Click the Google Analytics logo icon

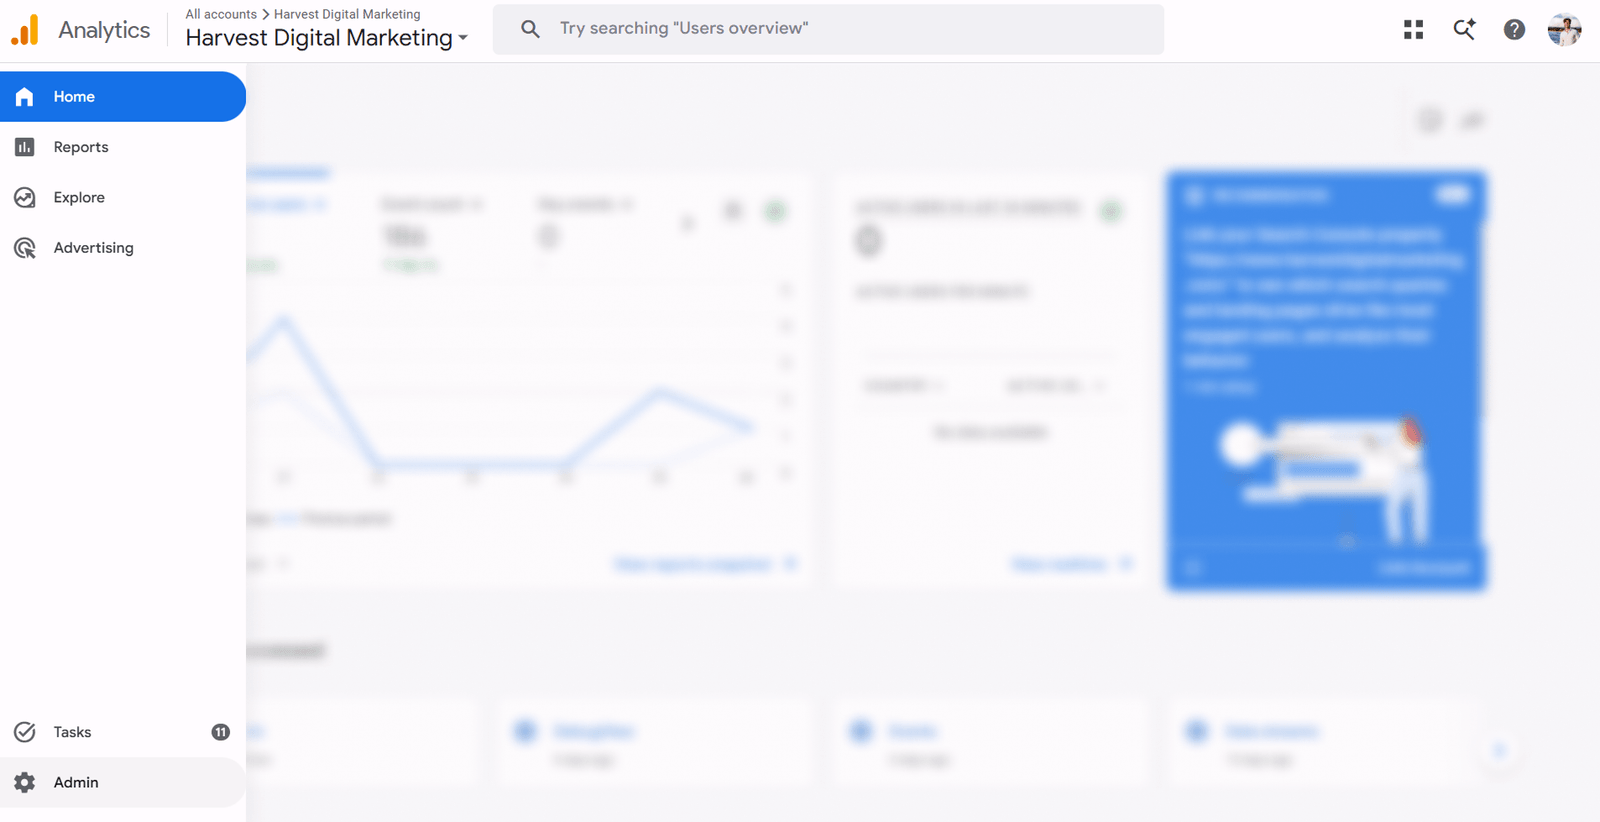(x=25, y=30)
